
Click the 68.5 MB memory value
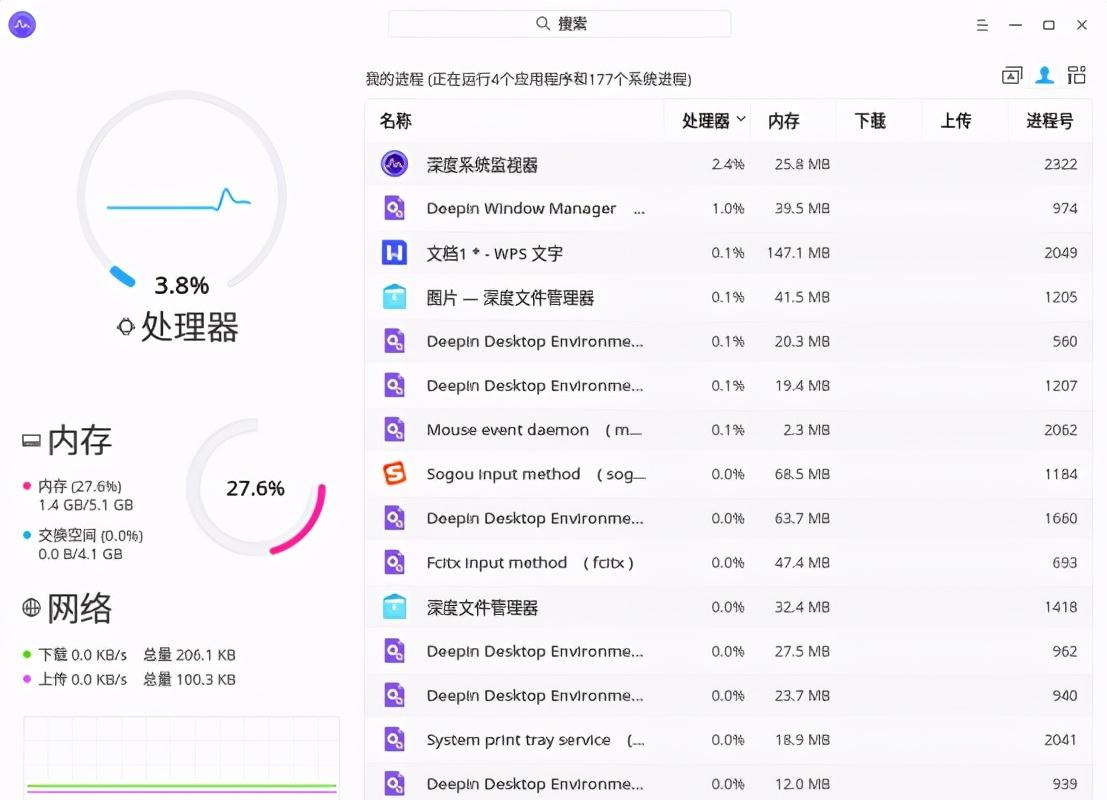point(802,474)
